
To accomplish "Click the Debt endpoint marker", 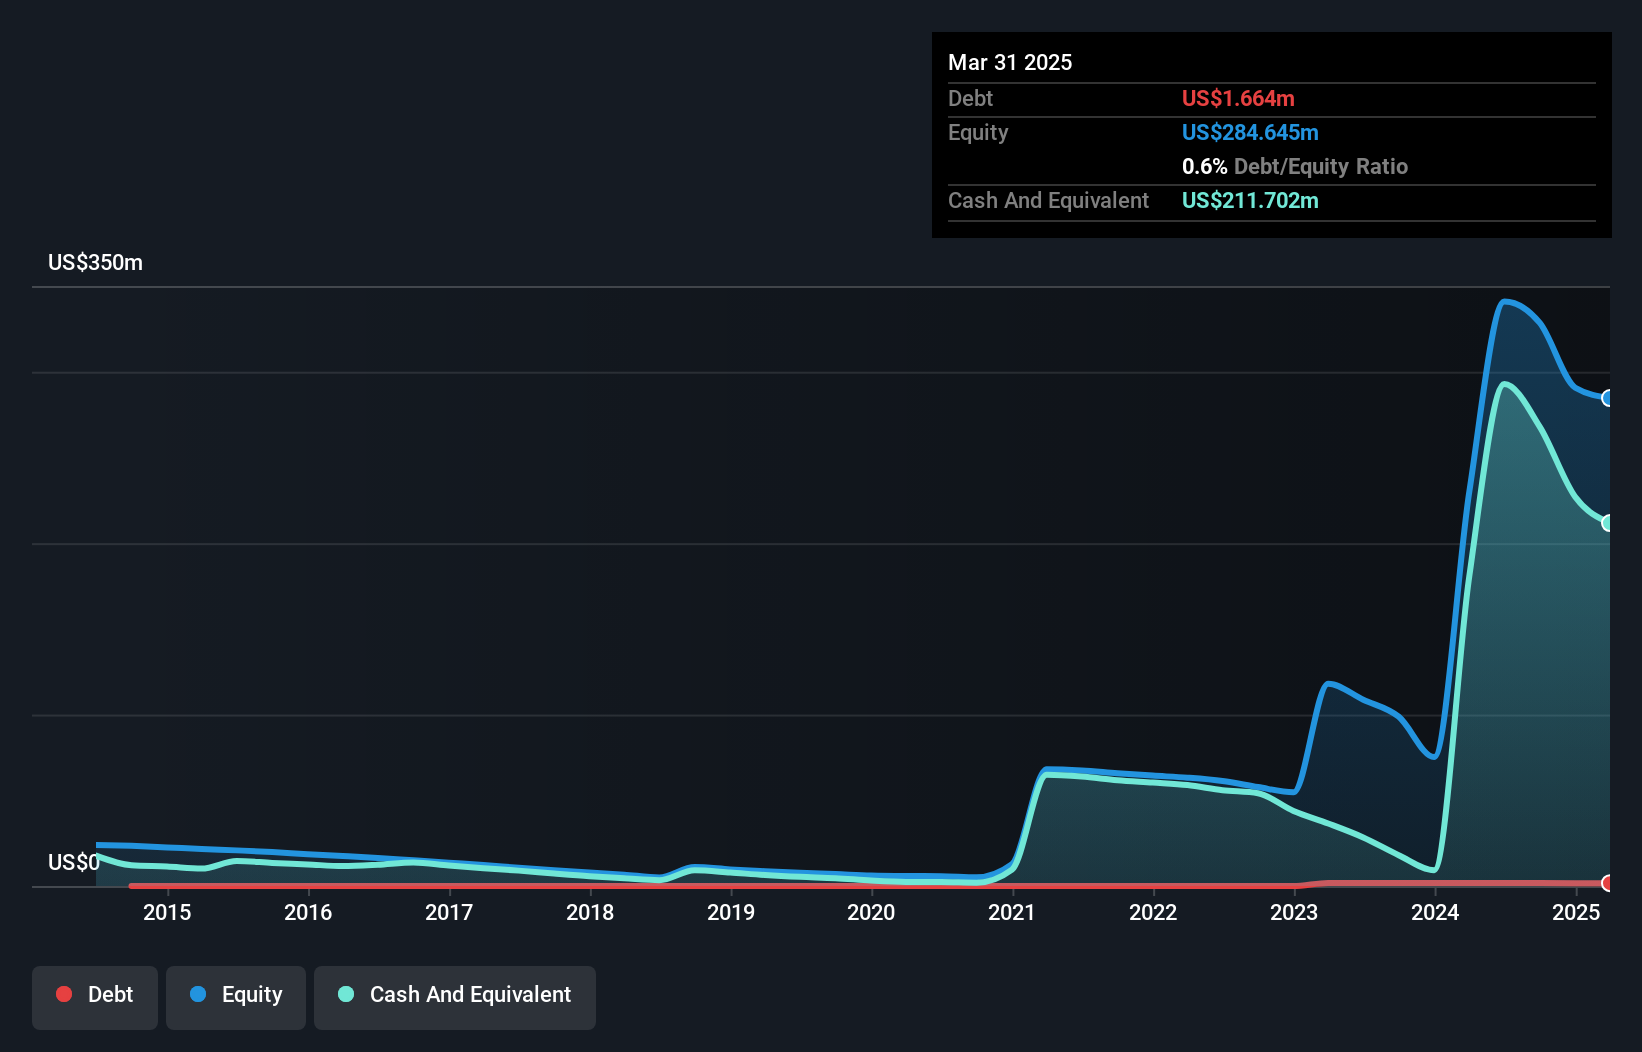I will 1607,883.
